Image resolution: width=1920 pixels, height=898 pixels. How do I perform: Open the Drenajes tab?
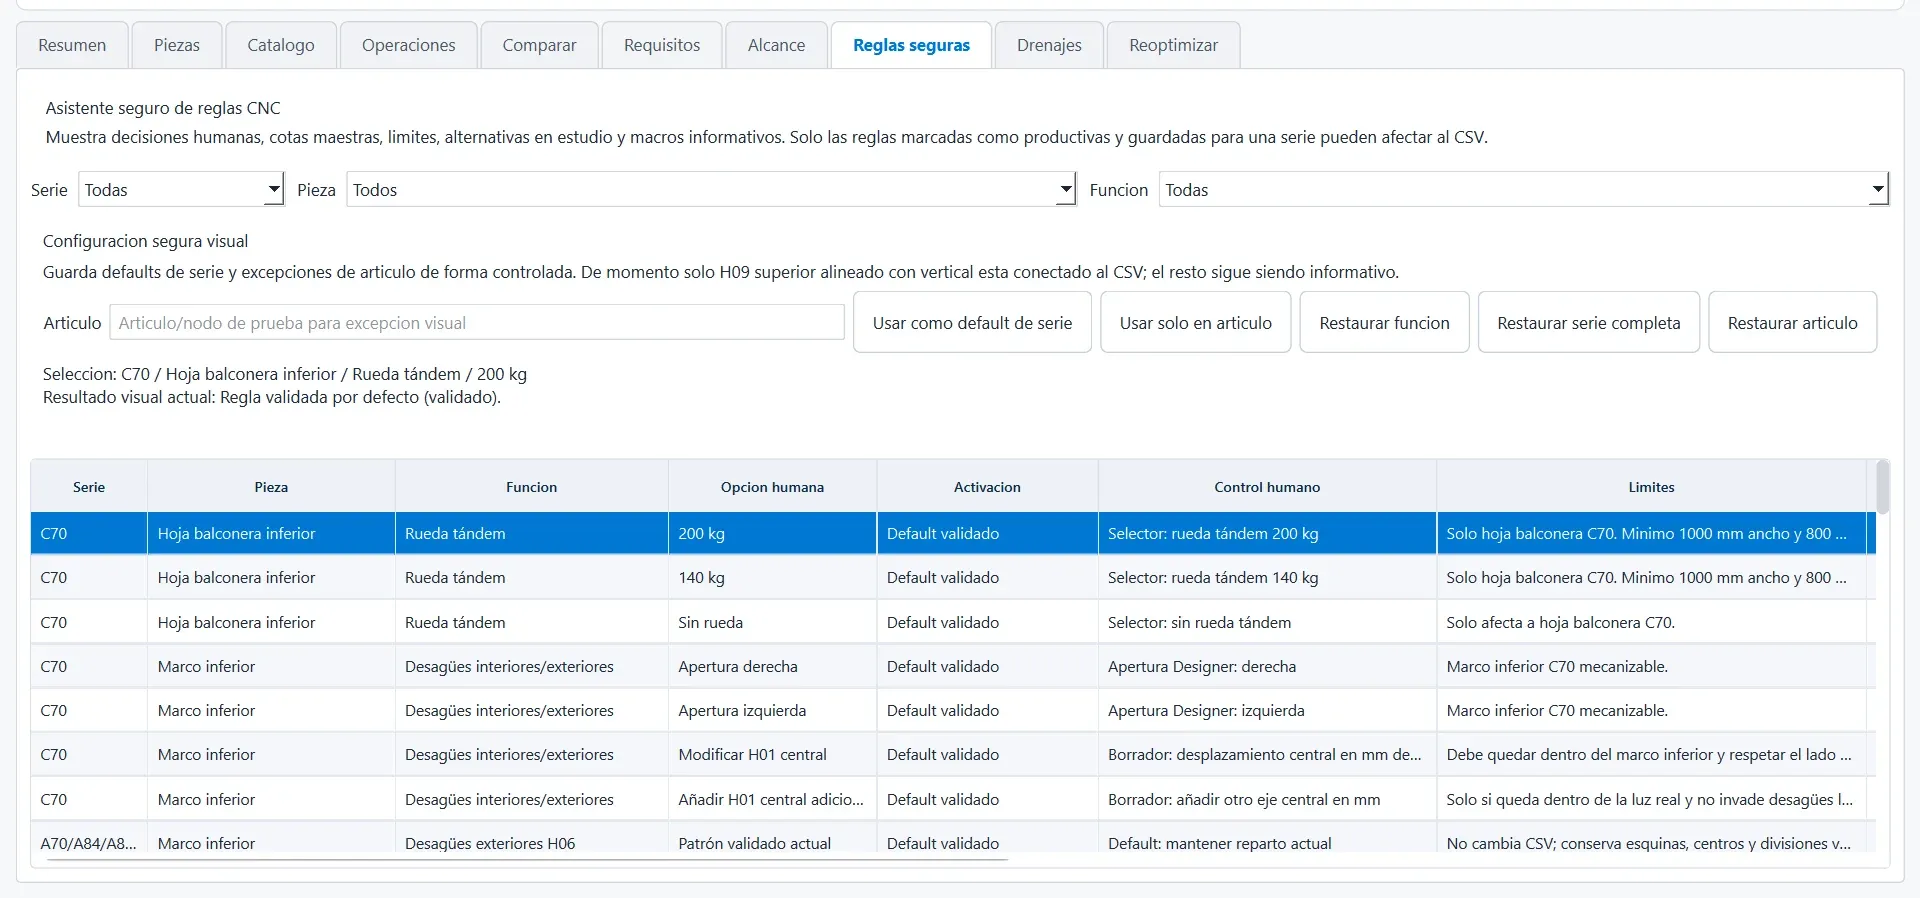point(1050,45)
